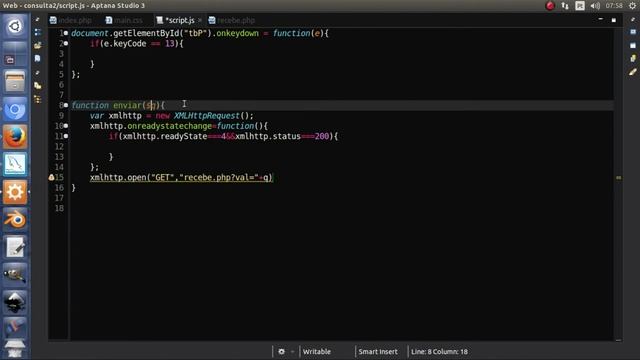Click the yellow warning mark in overview ruler
Image resolution: width=640 pixels, height=360 pixels.
tap(619, 178)
